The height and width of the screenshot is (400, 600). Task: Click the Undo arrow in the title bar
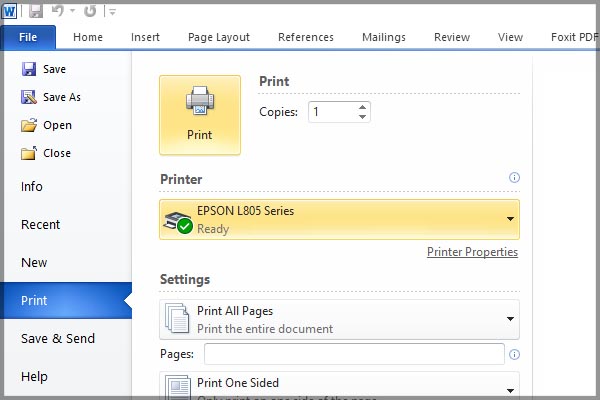(x=58, y=11)
